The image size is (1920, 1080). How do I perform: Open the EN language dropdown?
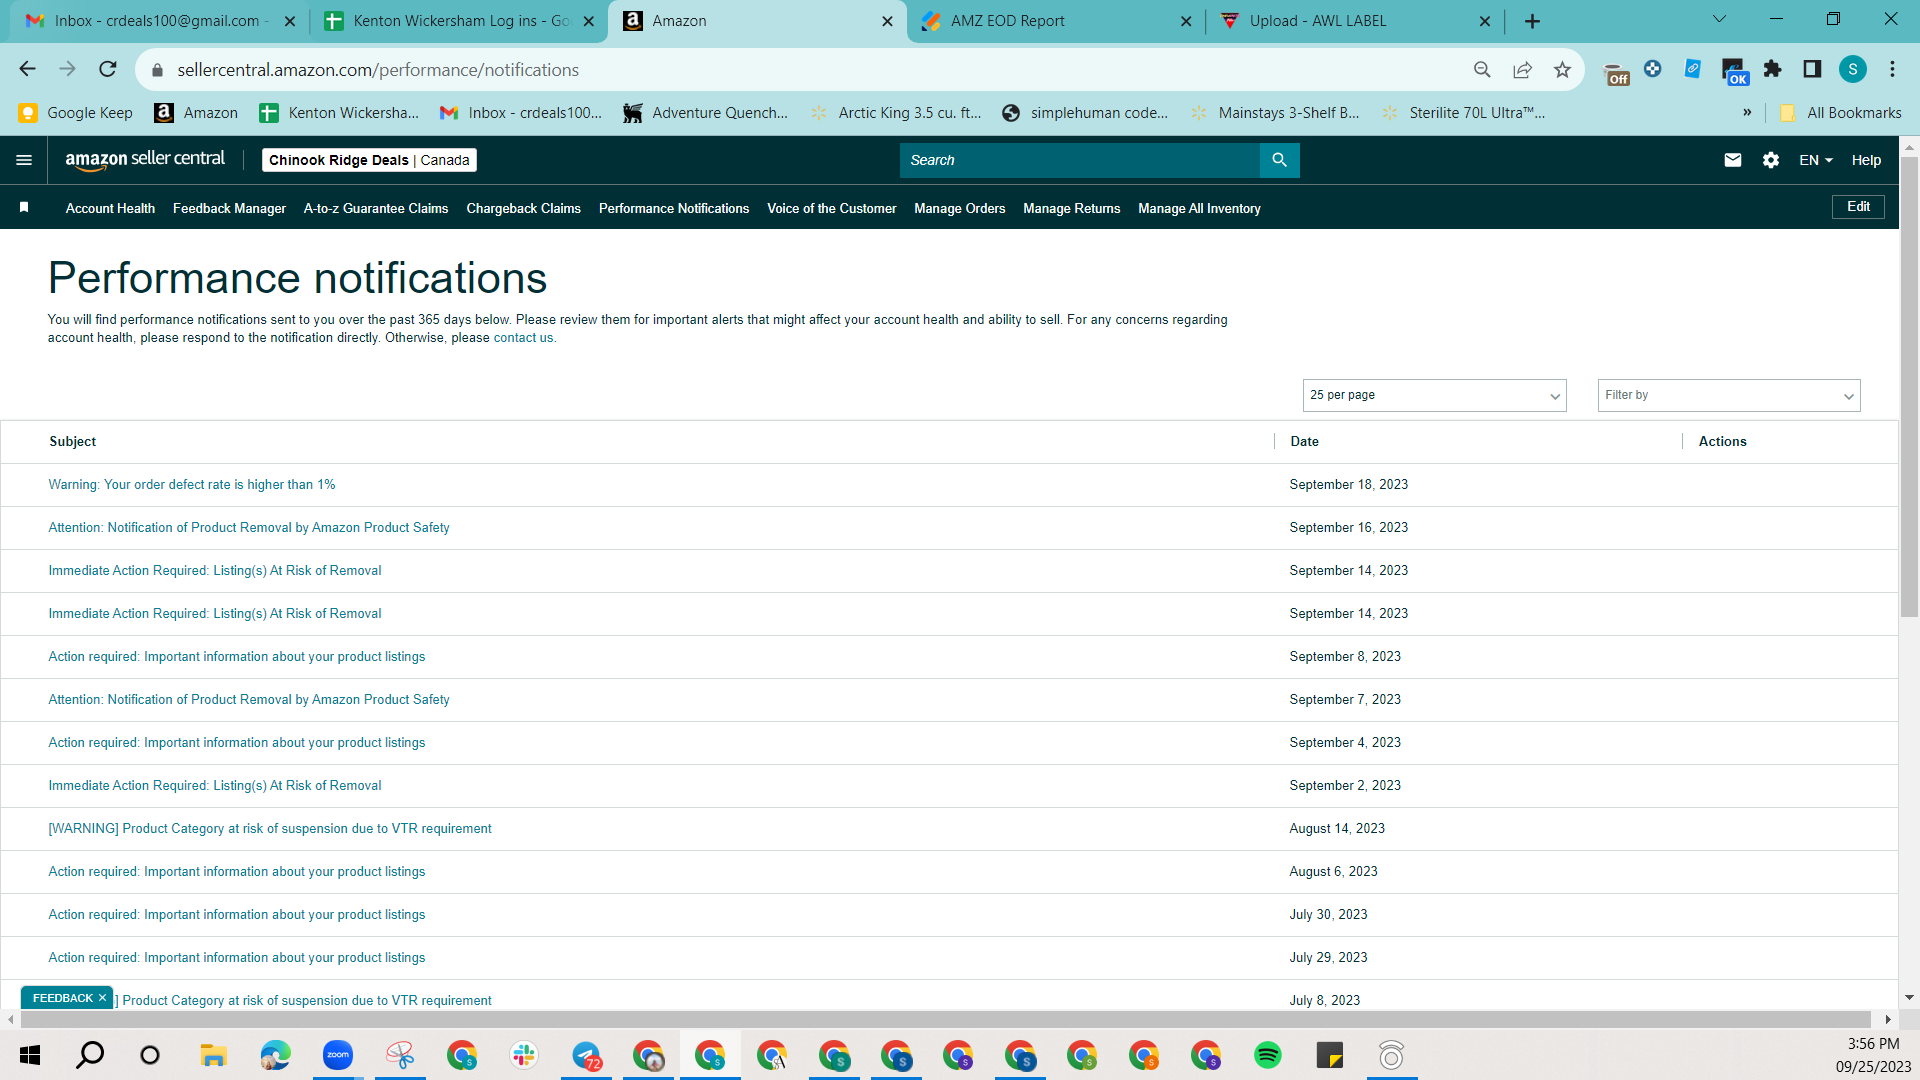click(1815, 160)
